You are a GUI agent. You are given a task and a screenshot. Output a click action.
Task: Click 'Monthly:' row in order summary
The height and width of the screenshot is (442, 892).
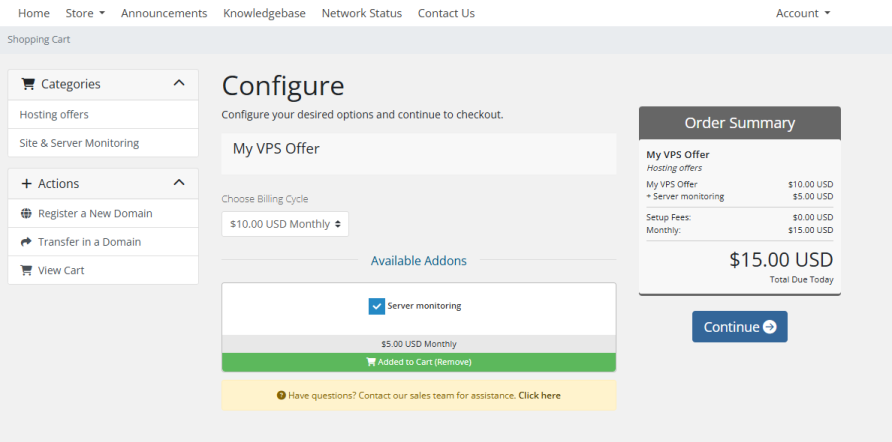(740, 230)
